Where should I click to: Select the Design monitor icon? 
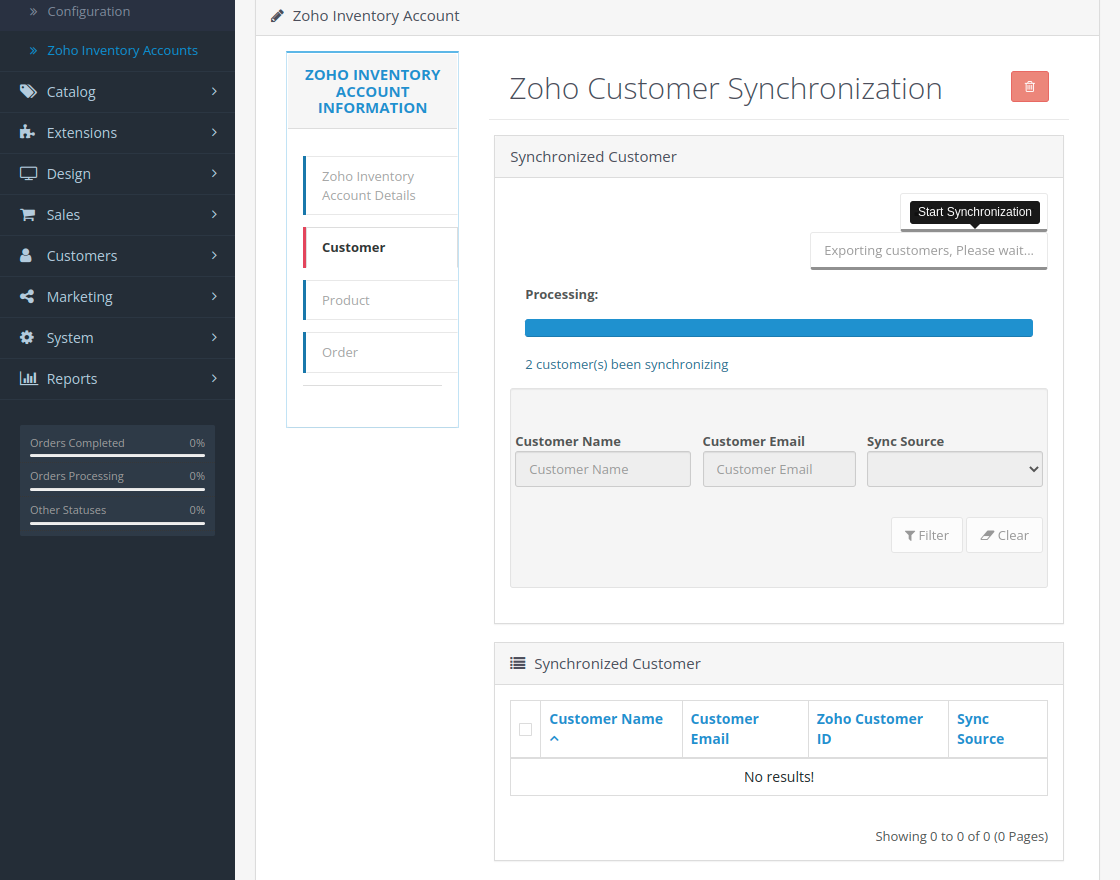(28, 173)
